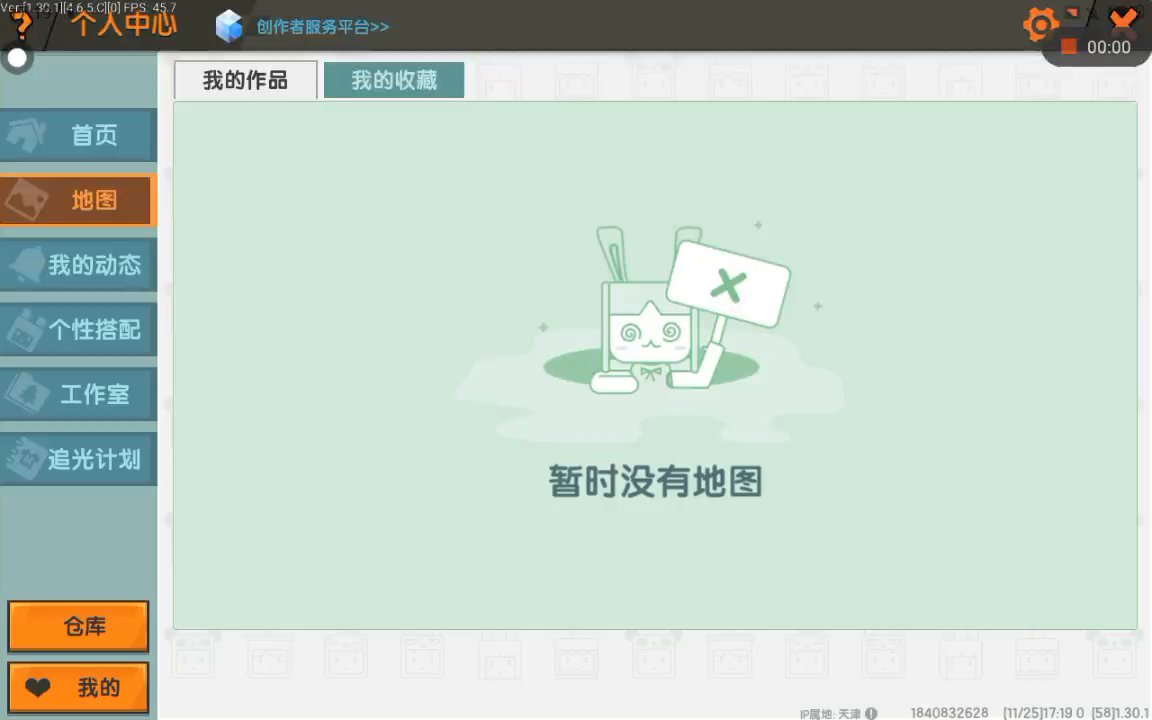
Task: Open 我的动态 in the sidebar
Action: (78, 265)
